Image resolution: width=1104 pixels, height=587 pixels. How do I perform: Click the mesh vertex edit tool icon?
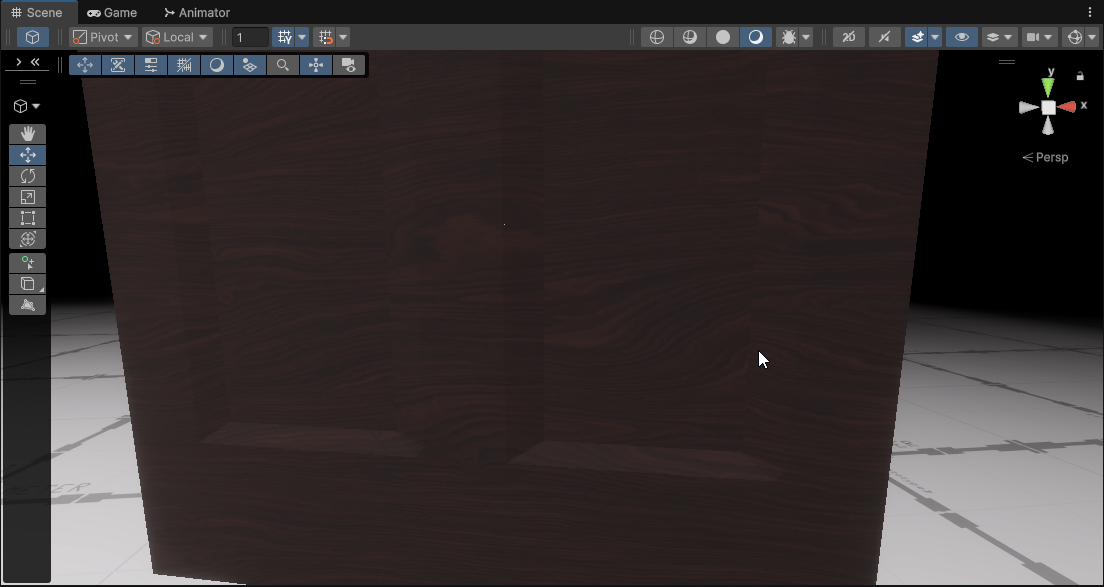coord(27,305)
